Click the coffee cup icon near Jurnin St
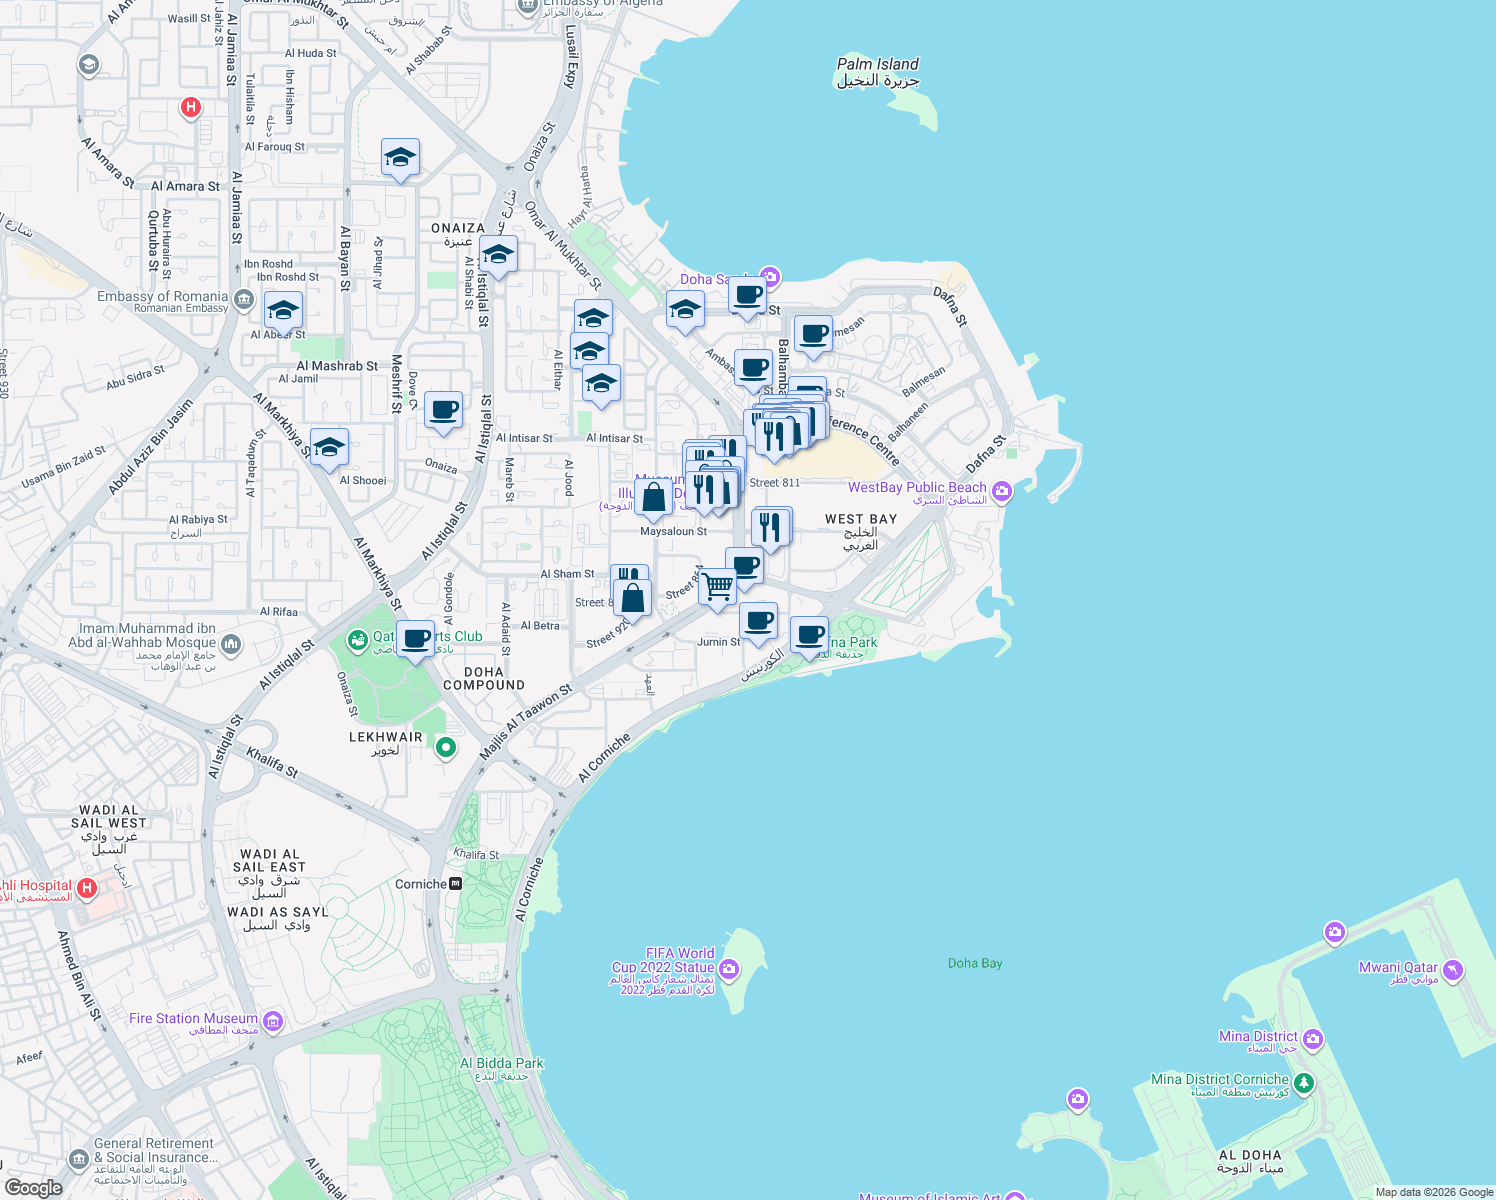 [x=759, y=621]
